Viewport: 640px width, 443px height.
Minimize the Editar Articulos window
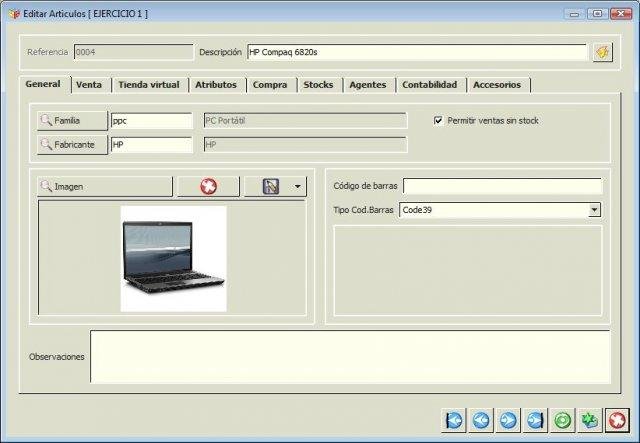coord(574,14)
